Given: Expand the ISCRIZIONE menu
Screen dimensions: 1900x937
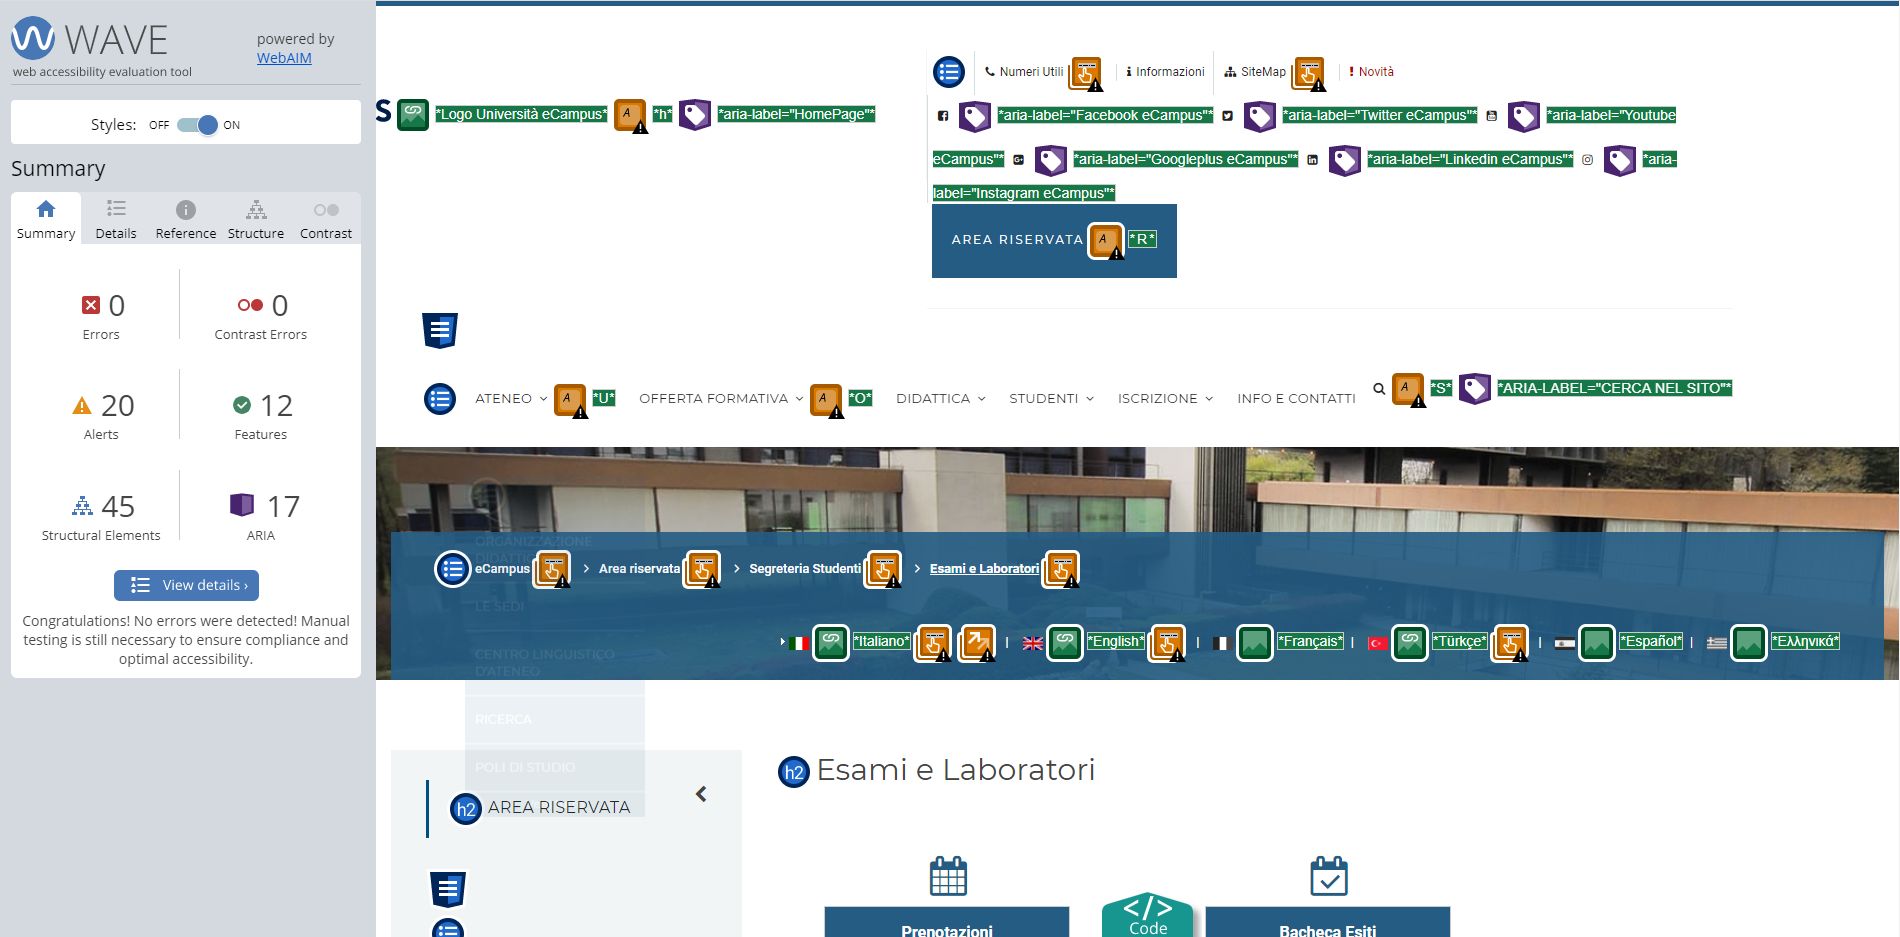Looking at the screenshot, I should 1165,398.
